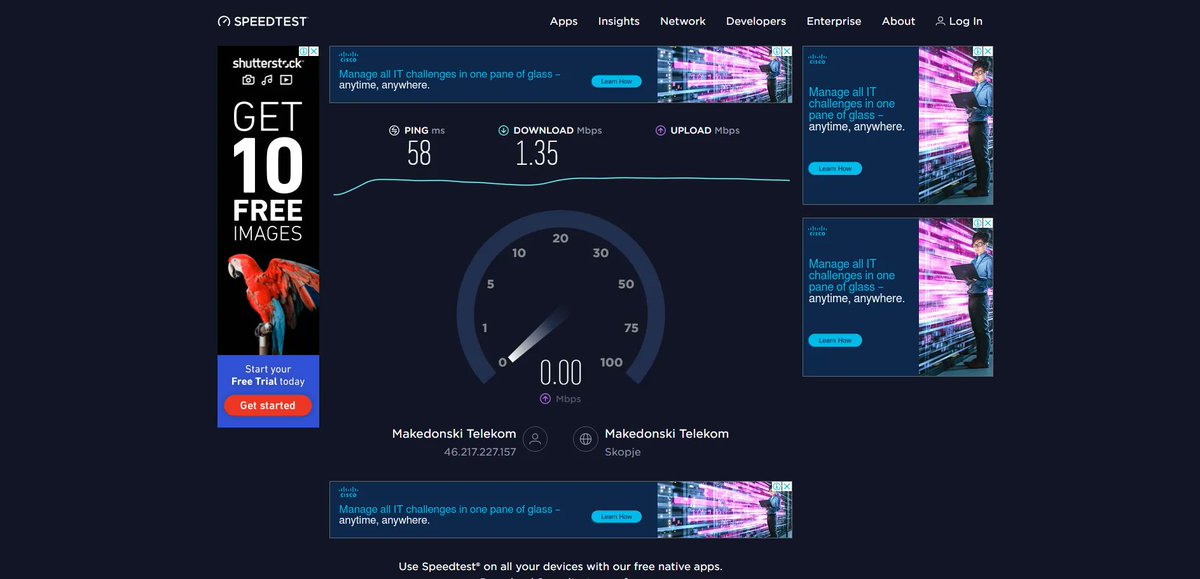Click the IP address 46.217.227.157
This screenshot has width=1200, height=579.
point(480,452)
